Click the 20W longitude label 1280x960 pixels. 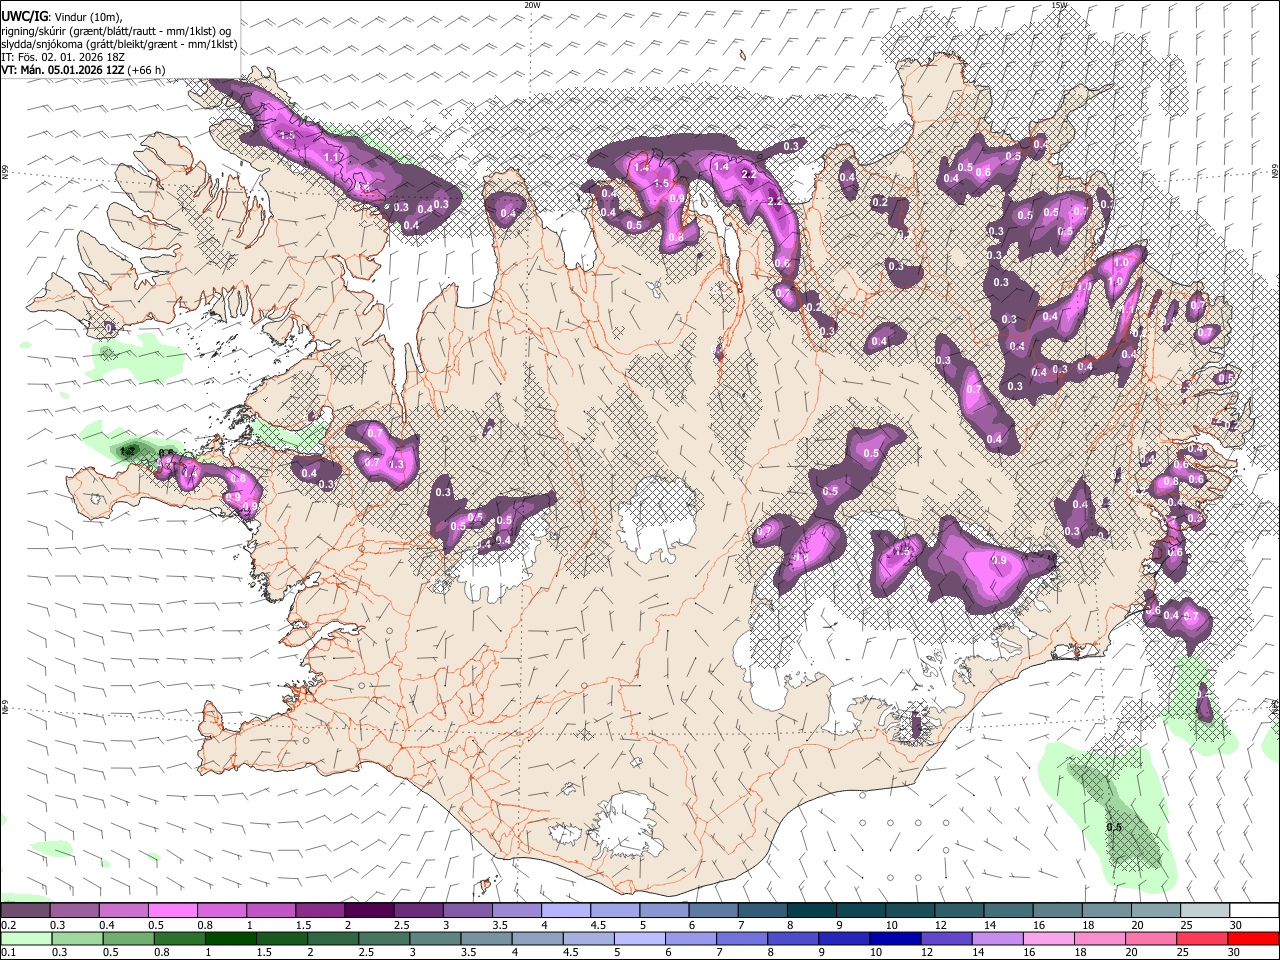coord(532,5)
